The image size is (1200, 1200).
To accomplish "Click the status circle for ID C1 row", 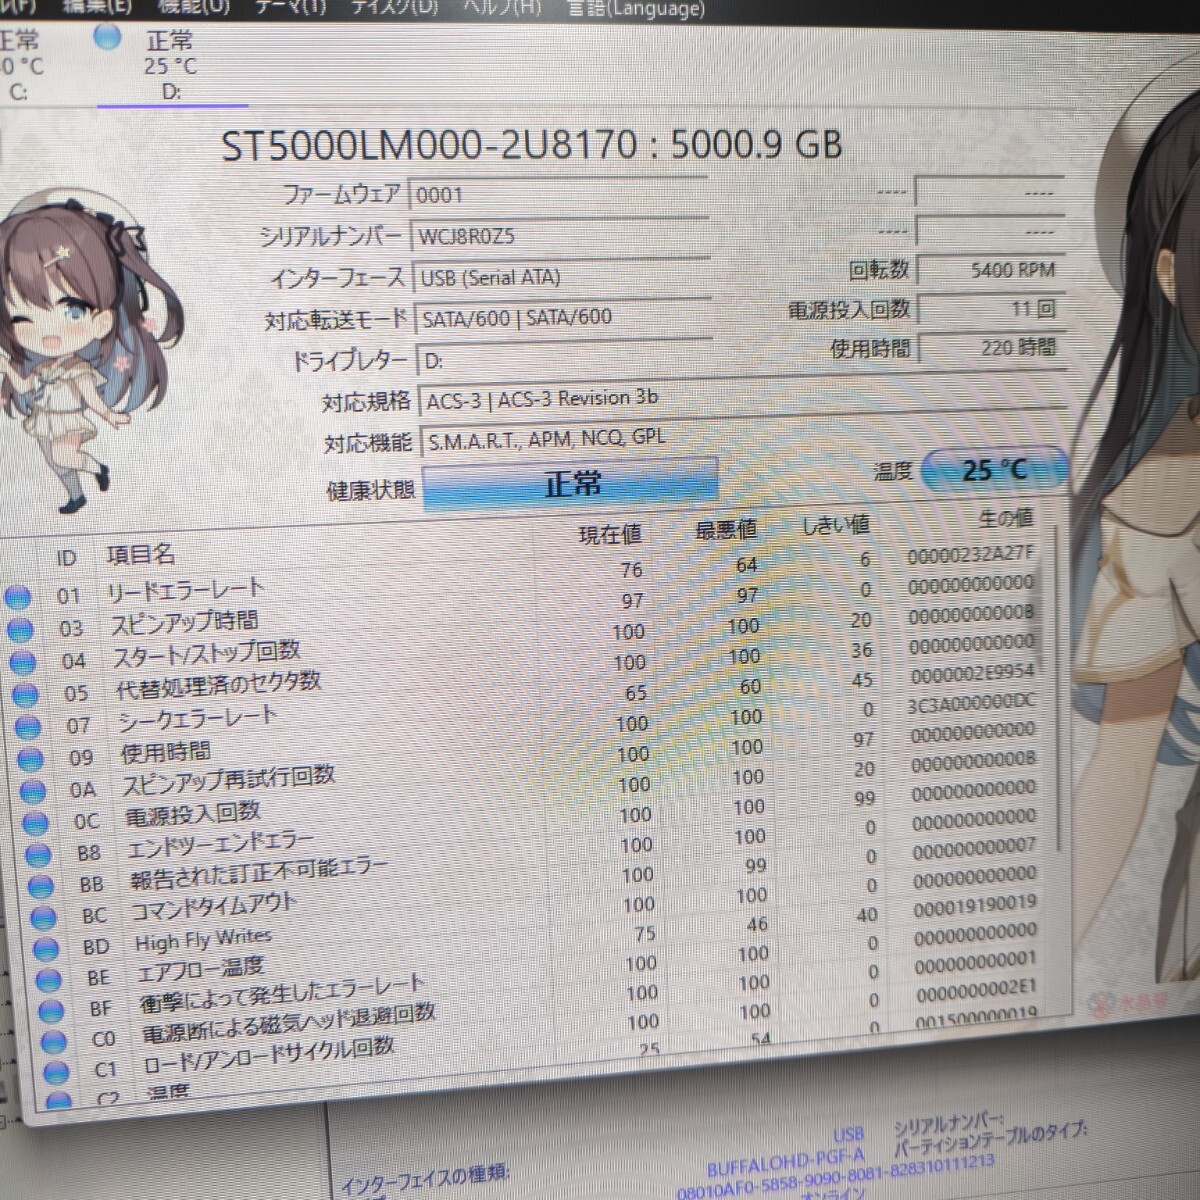I will pos(57,1072).
